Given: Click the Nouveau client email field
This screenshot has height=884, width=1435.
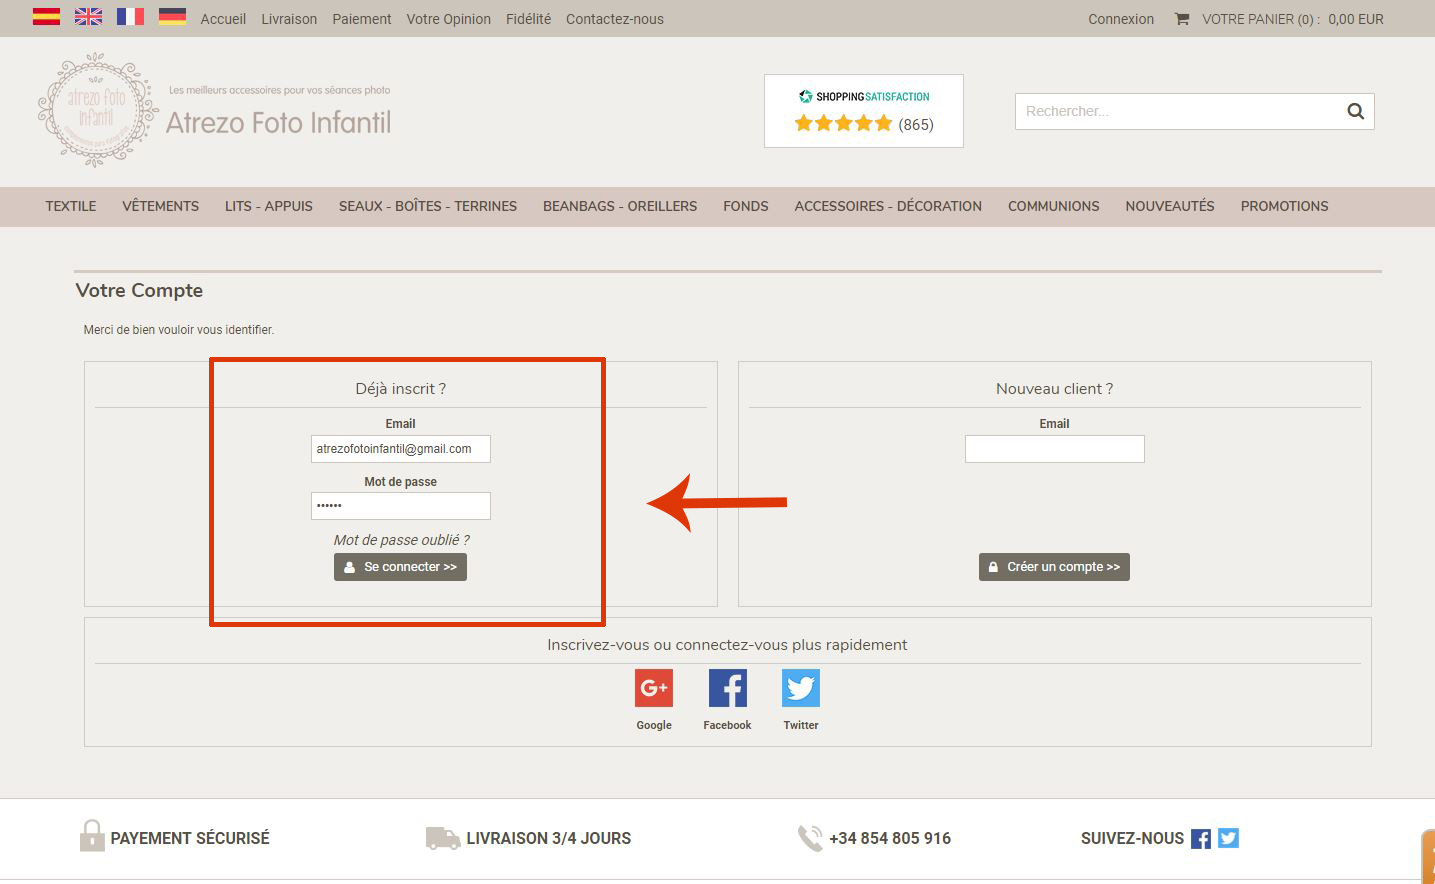Looking at the screenshot, I should pos(1054,449).
